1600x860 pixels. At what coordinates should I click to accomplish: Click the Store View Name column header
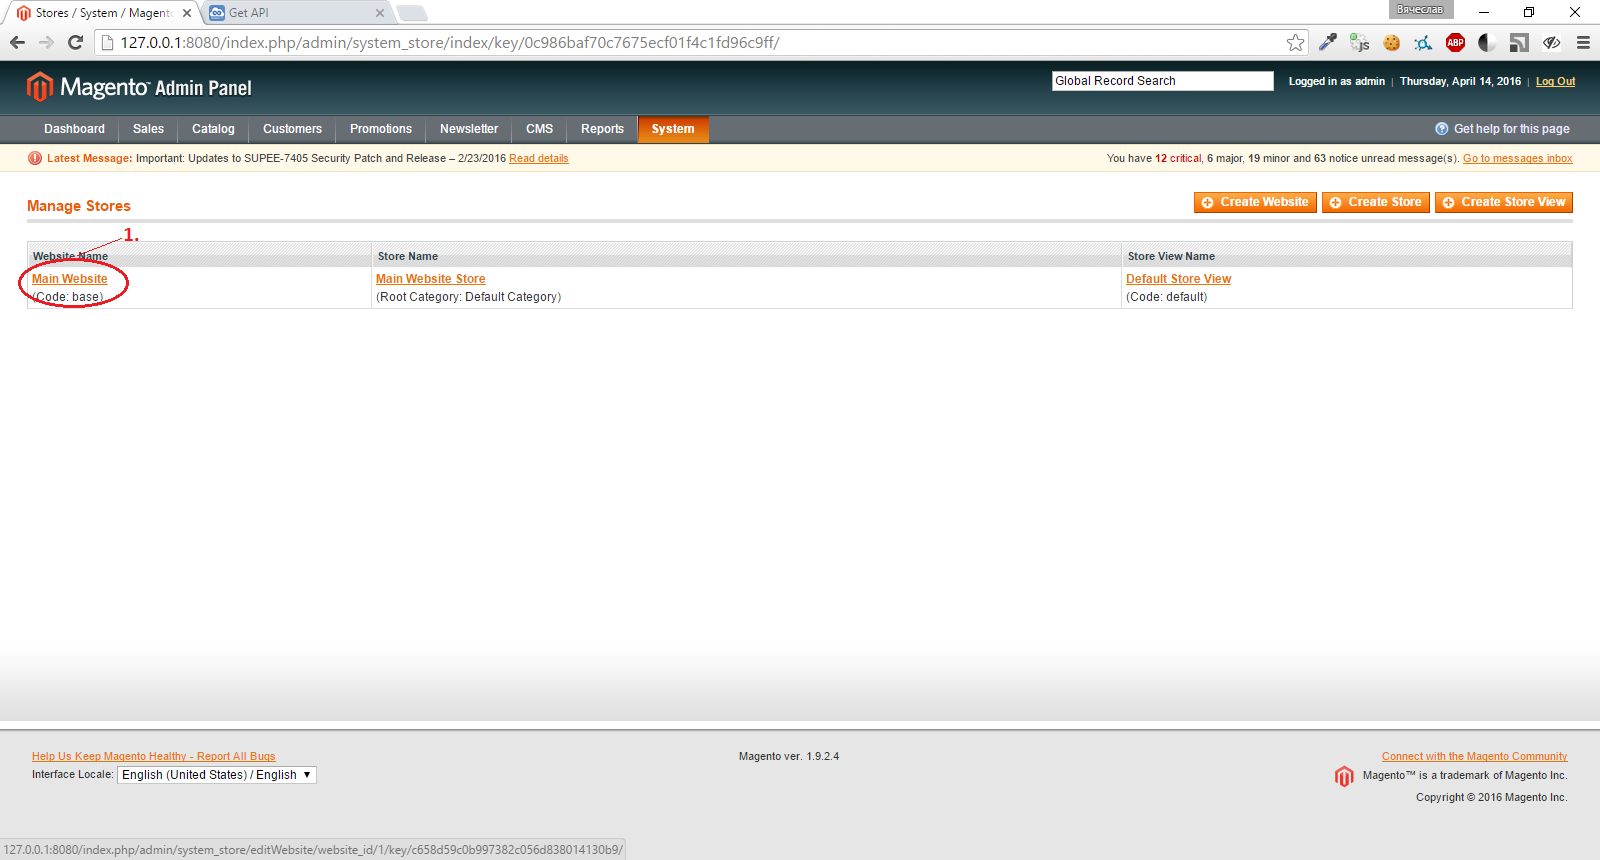click(1347, 256)
